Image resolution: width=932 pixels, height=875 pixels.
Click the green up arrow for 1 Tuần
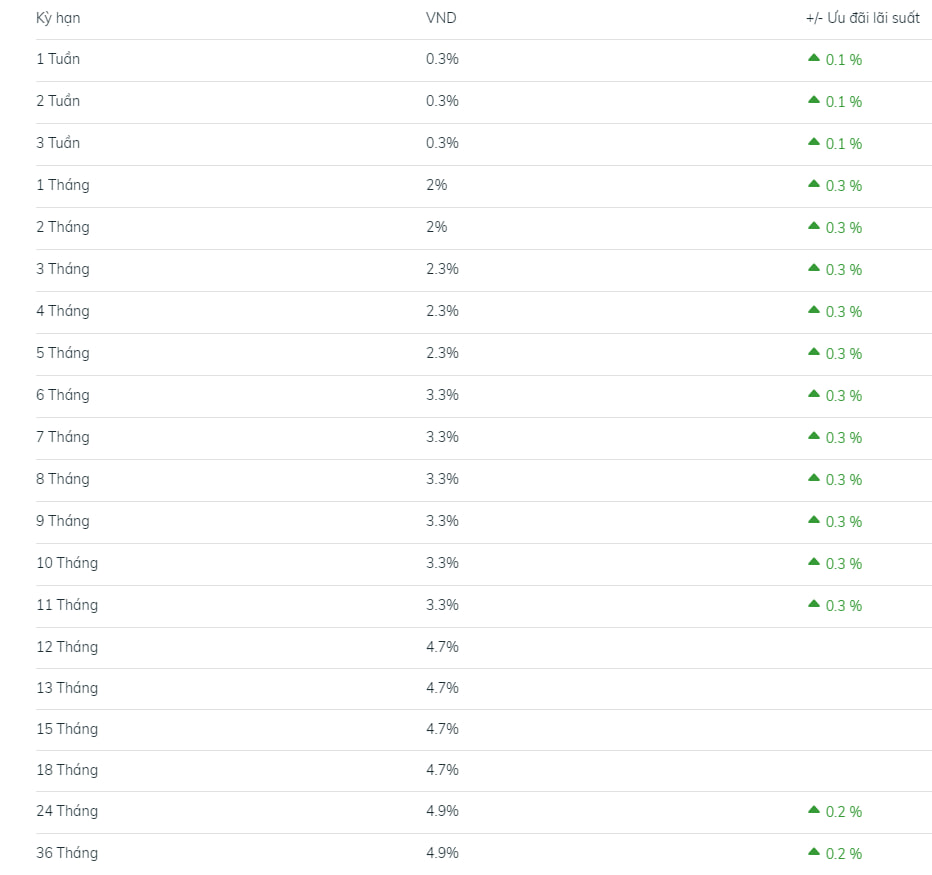pyautogui.click(x=814, y=58)
